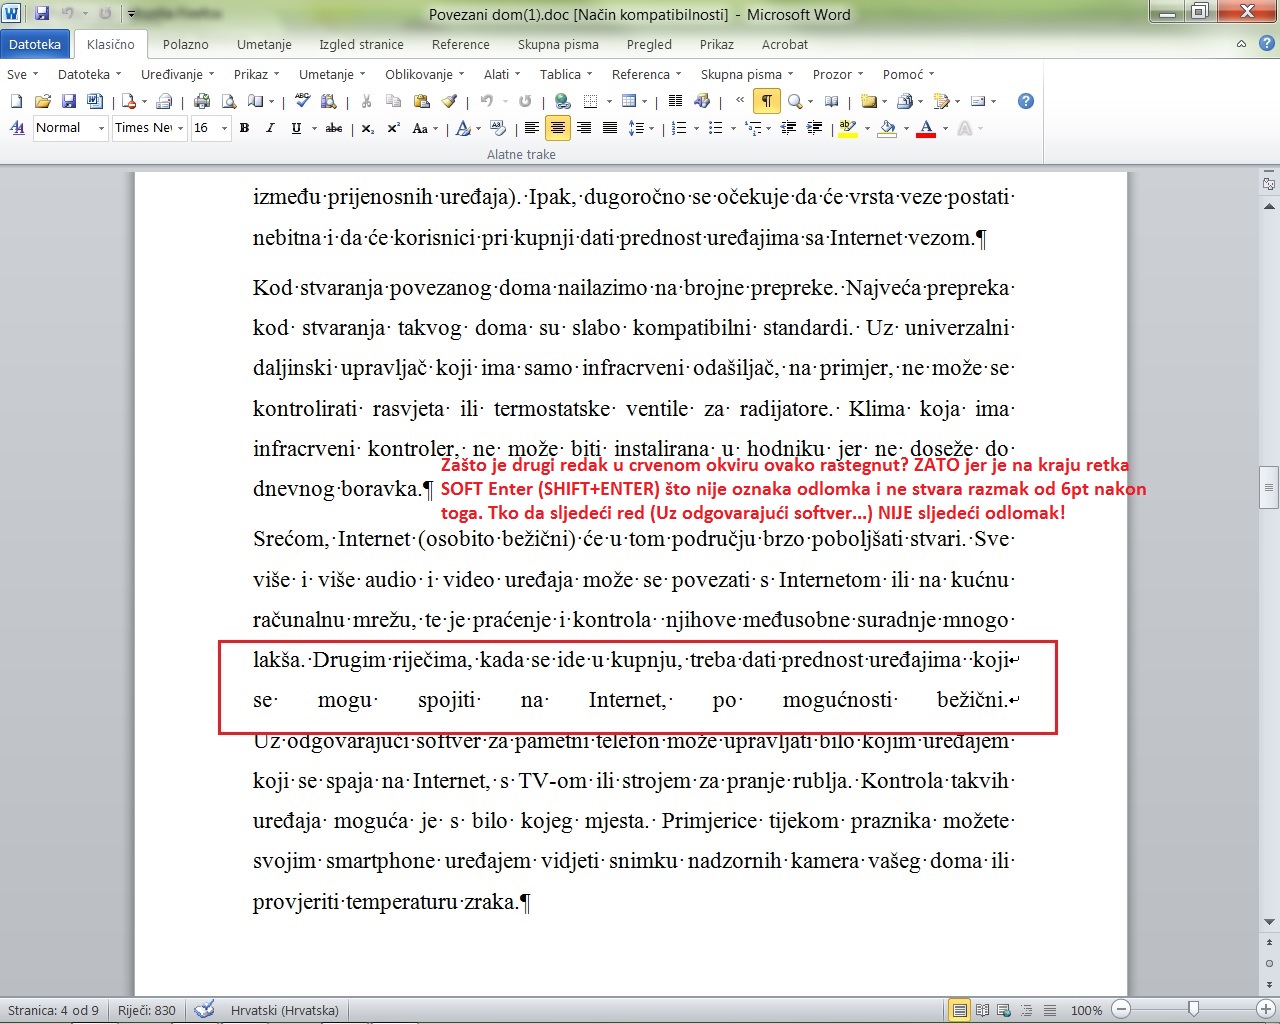Switch to Web Layout view in status bar
1280x1024 pixels.
pos(1003,1010)
